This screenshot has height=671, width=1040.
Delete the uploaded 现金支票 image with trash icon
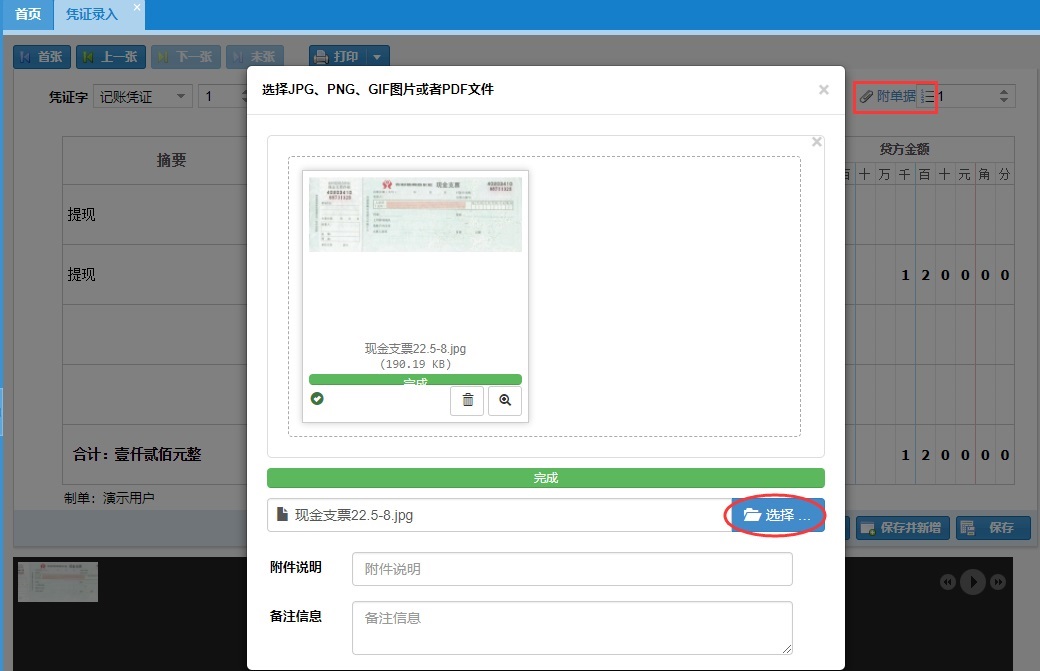coord(467,400)
